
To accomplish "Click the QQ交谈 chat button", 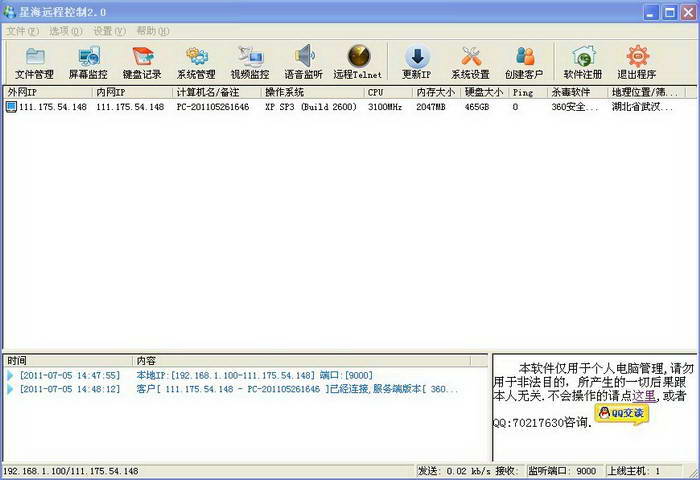I will pos(622,413).
